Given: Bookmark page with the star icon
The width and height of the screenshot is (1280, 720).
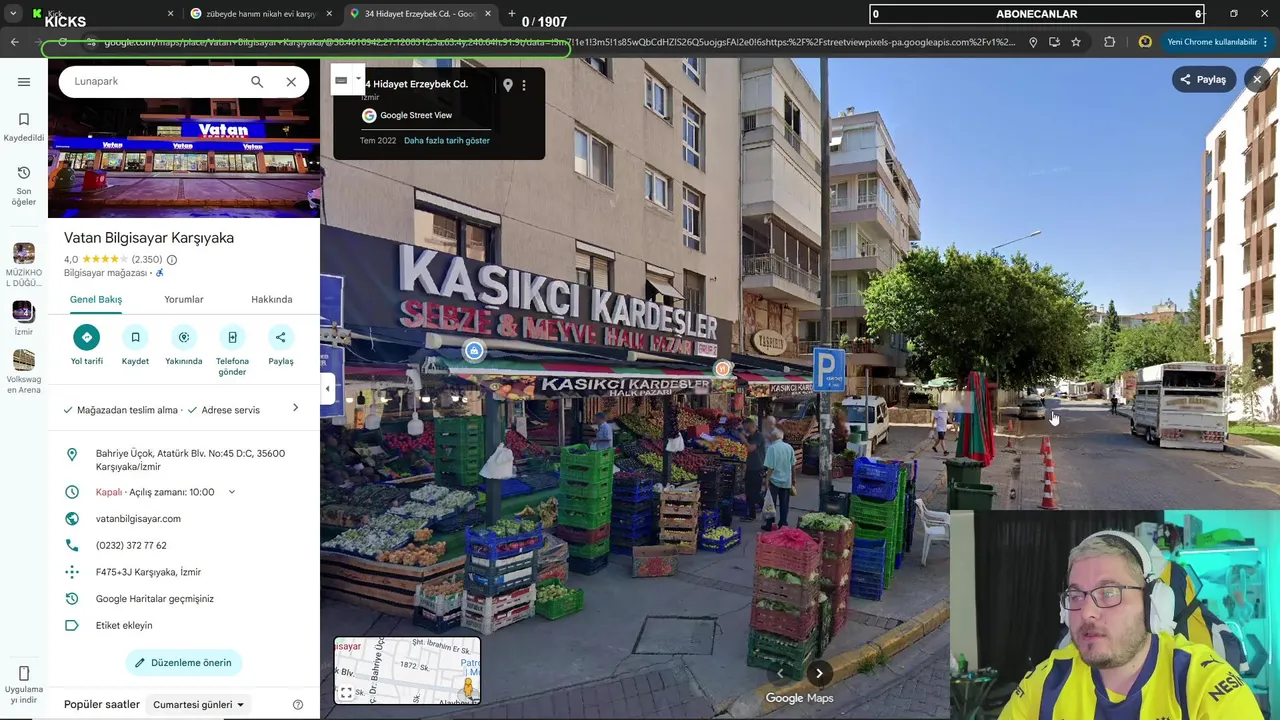Looking at the screenshot, I should click(x=1076, y=42).
